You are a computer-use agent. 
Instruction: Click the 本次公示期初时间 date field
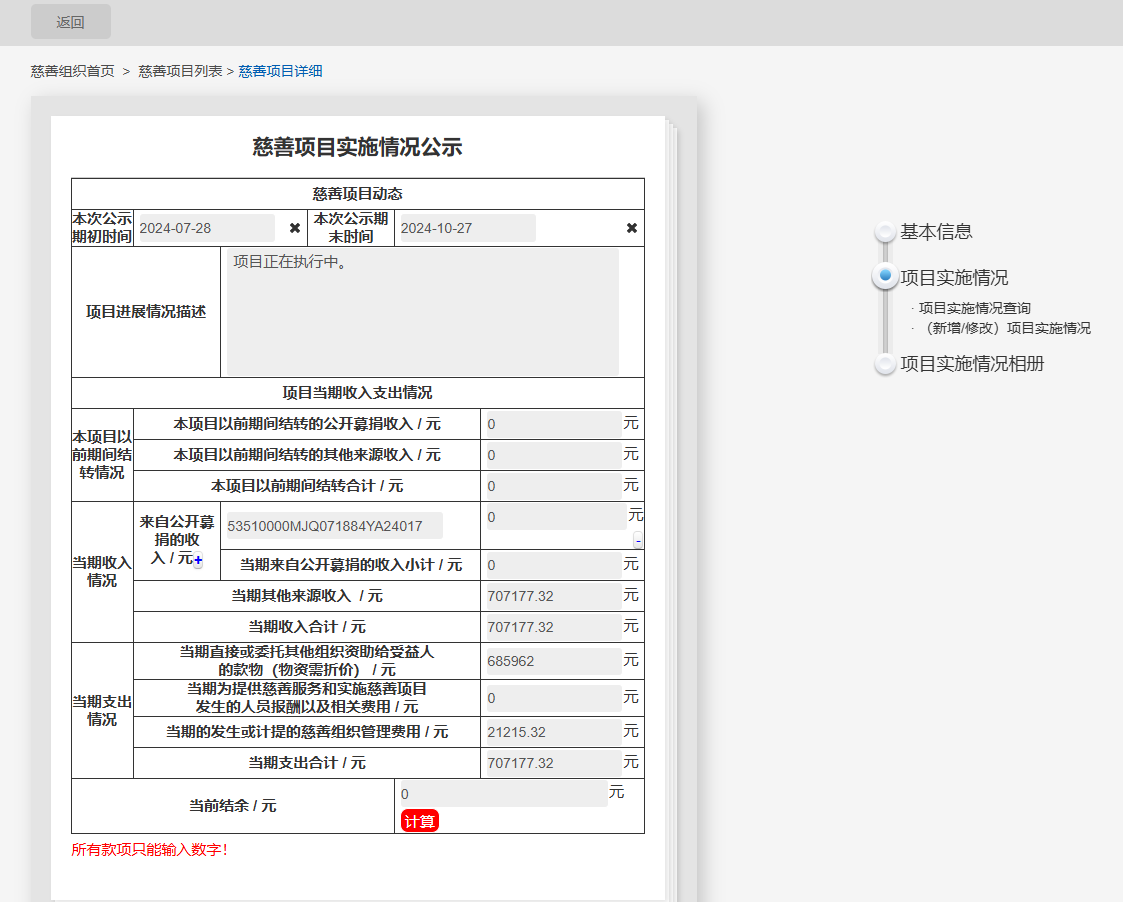point(205,228)
